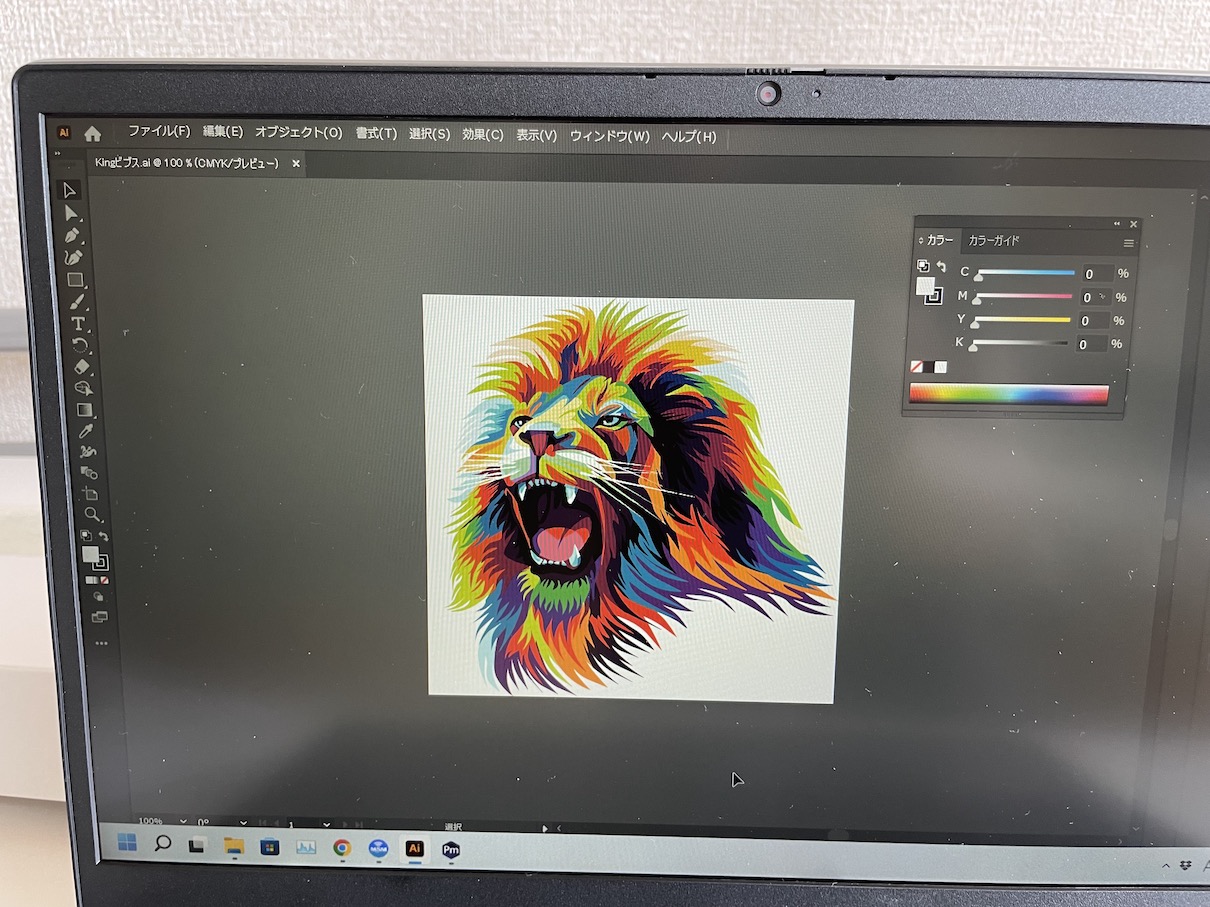This screenshot has height=907, width=1210.
Task: Select the Gradient tool
Action: point(85,410)
